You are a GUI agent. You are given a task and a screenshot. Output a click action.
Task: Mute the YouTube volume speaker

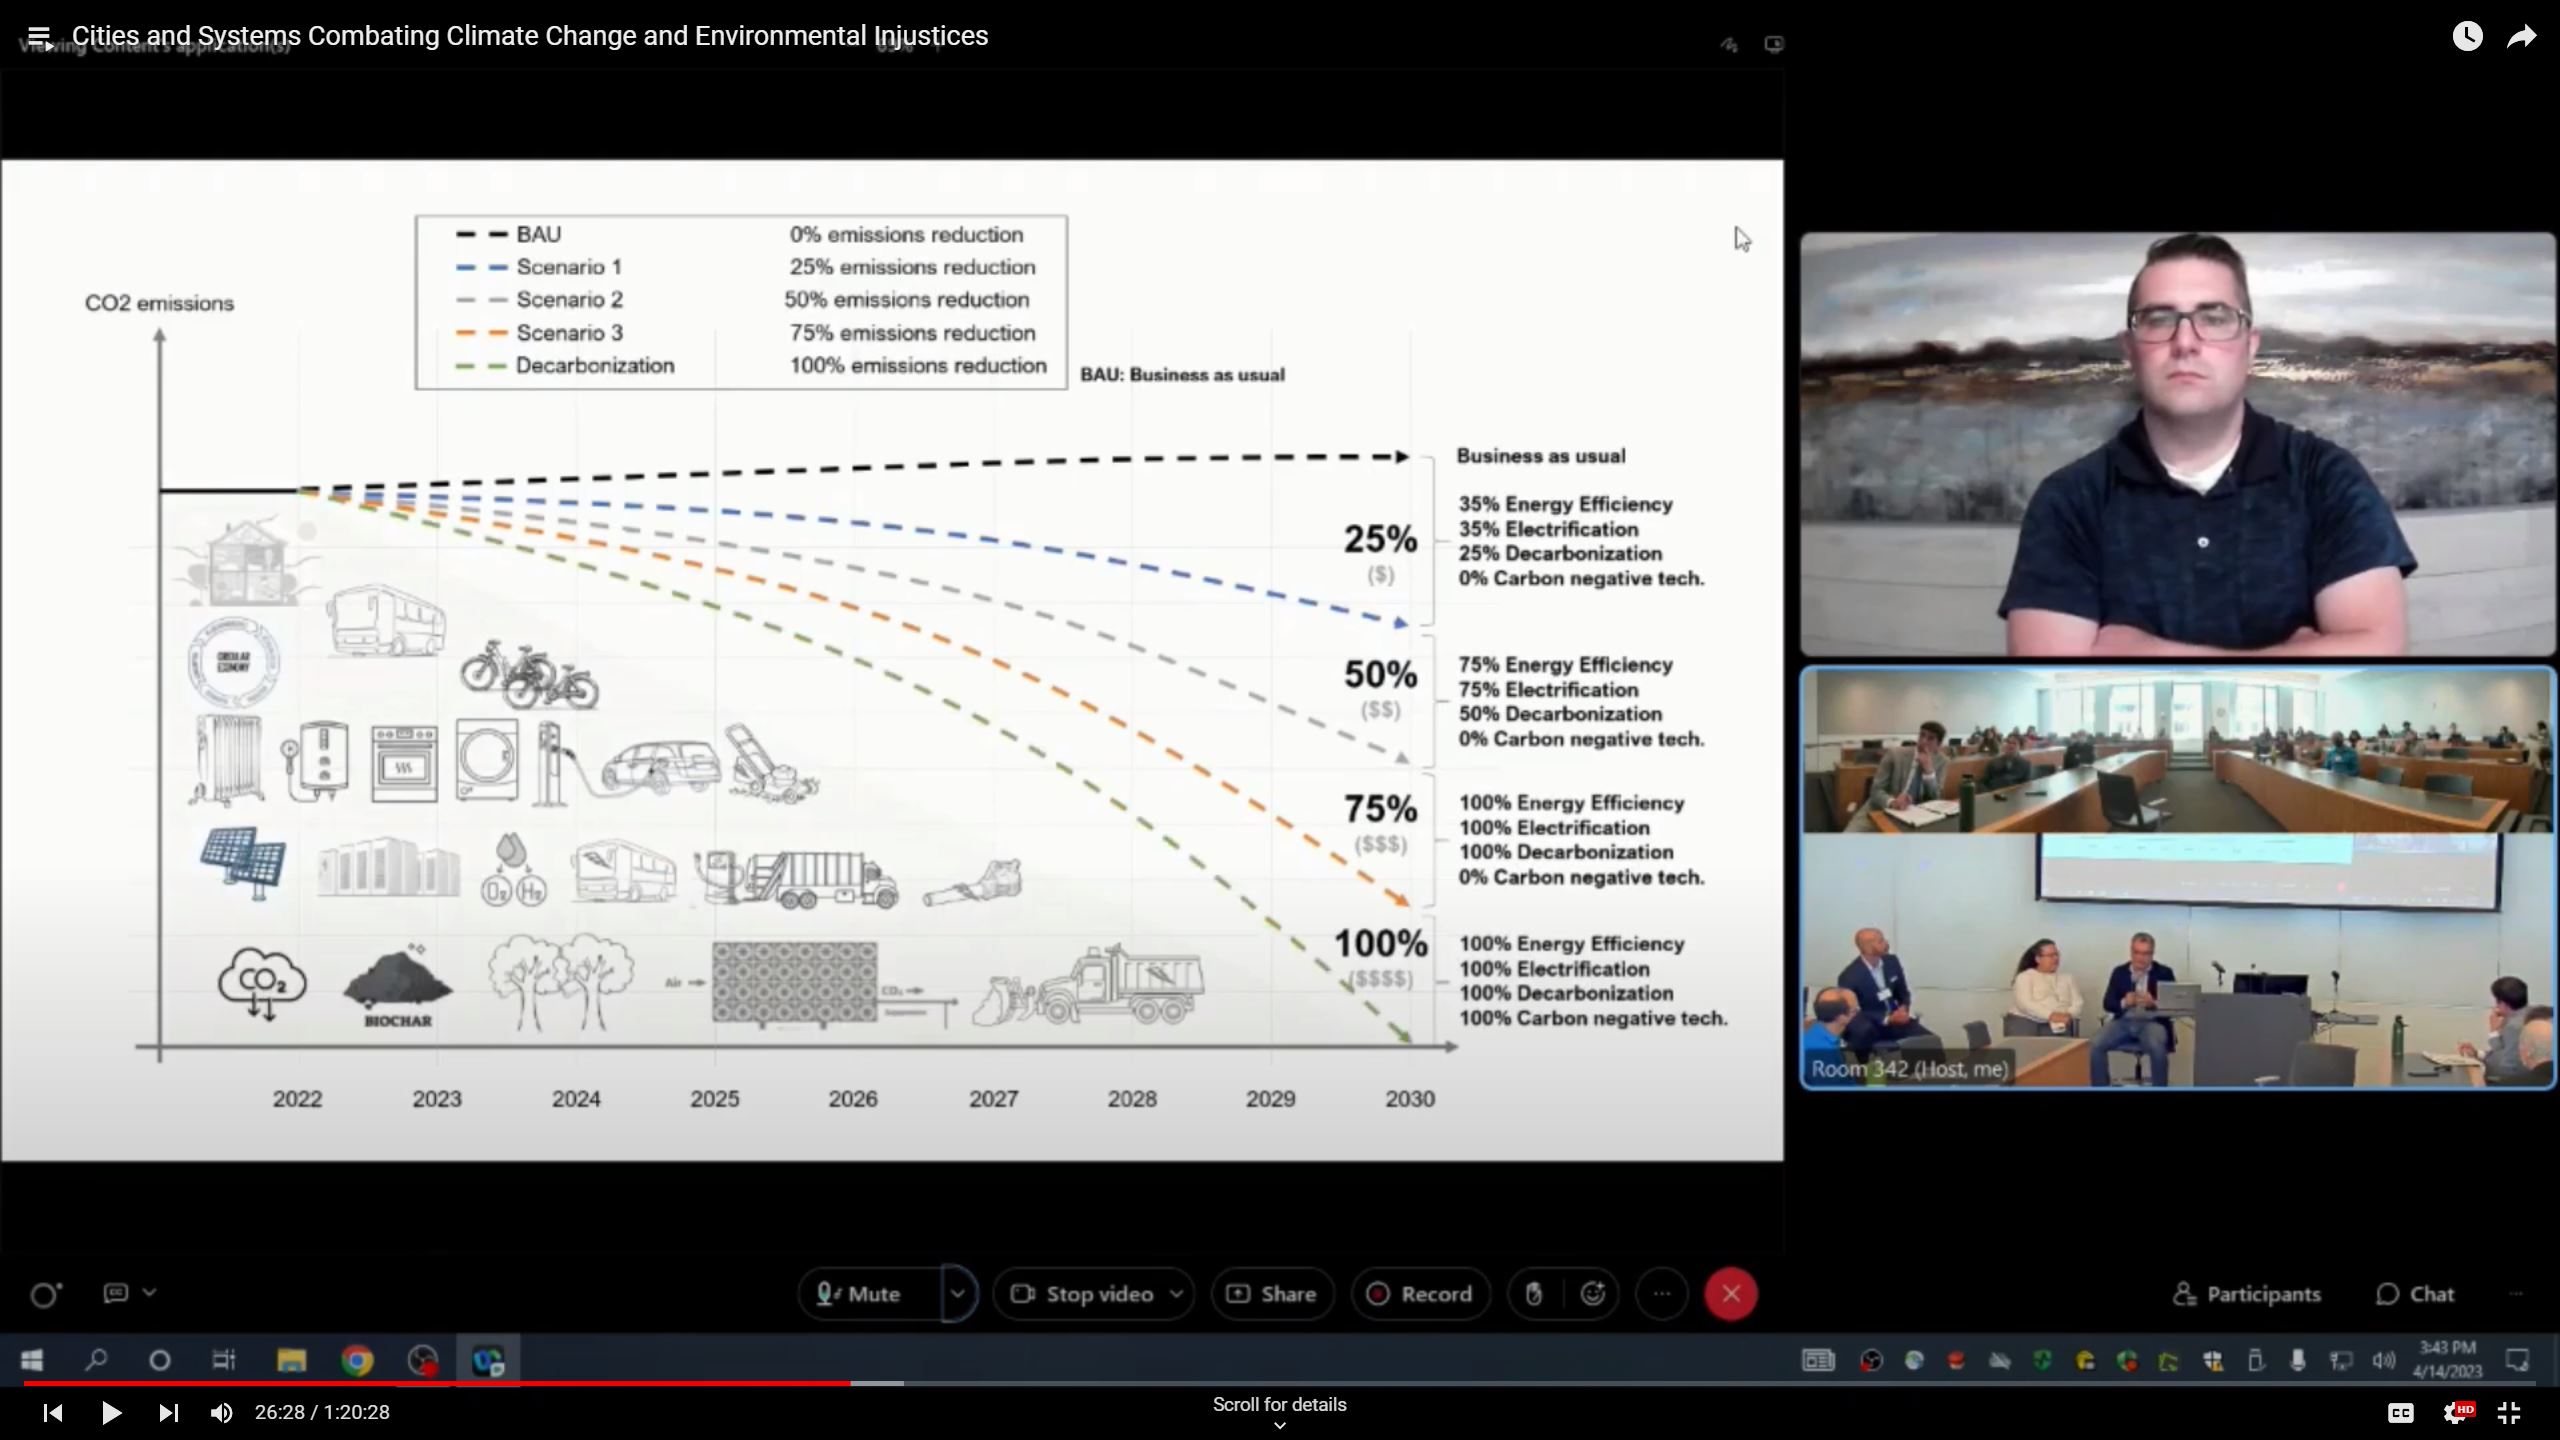point(221,1412)
